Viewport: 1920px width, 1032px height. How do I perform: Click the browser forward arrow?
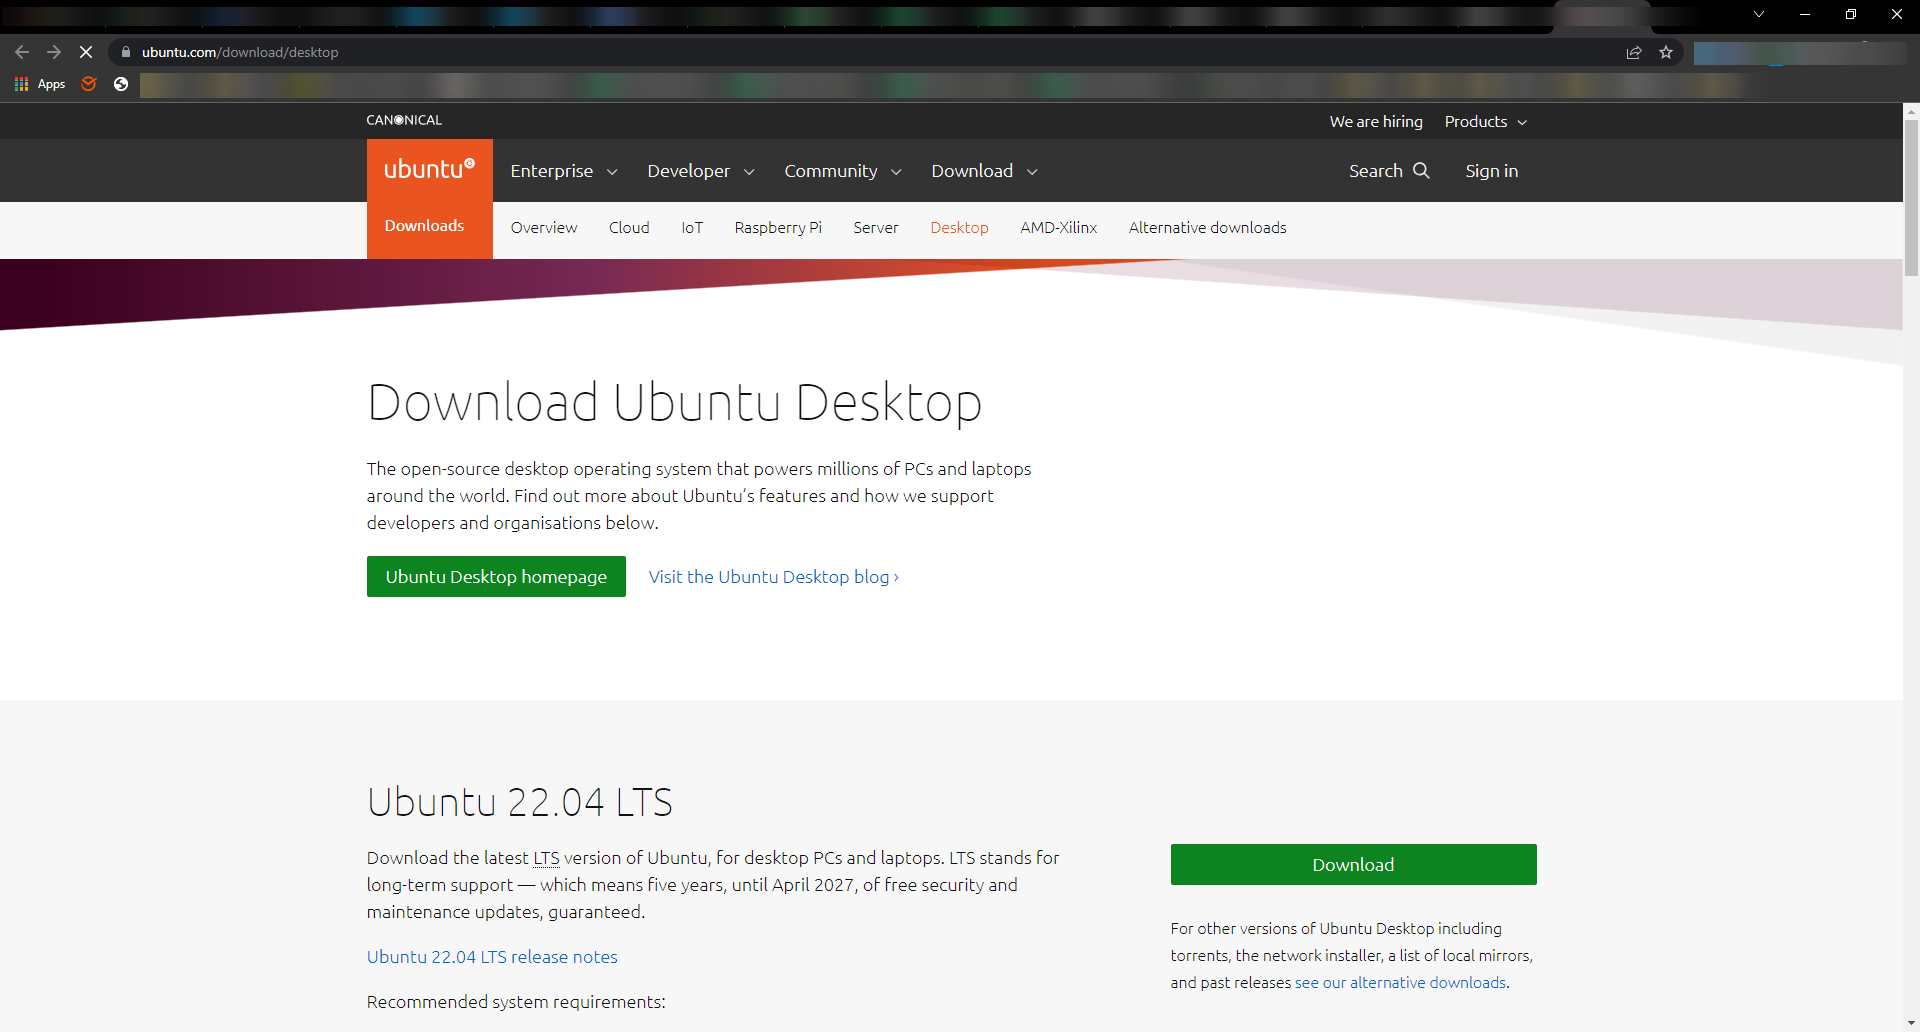tap(54, 52)
